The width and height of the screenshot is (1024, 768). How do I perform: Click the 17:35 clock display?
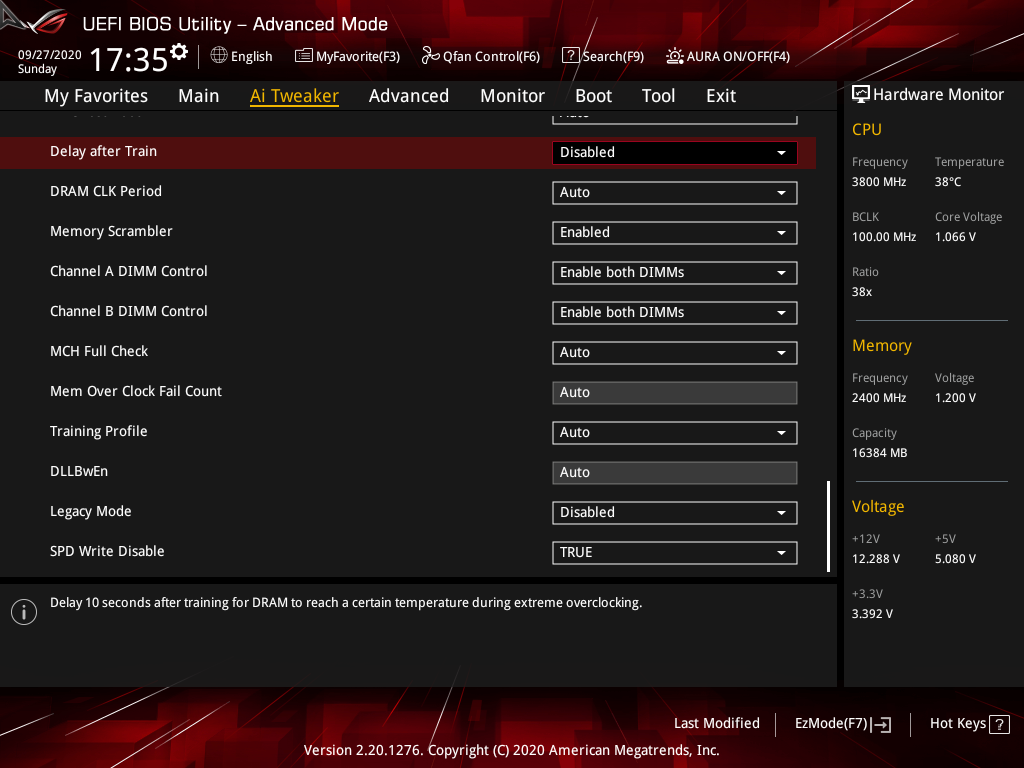coord(129,60)
